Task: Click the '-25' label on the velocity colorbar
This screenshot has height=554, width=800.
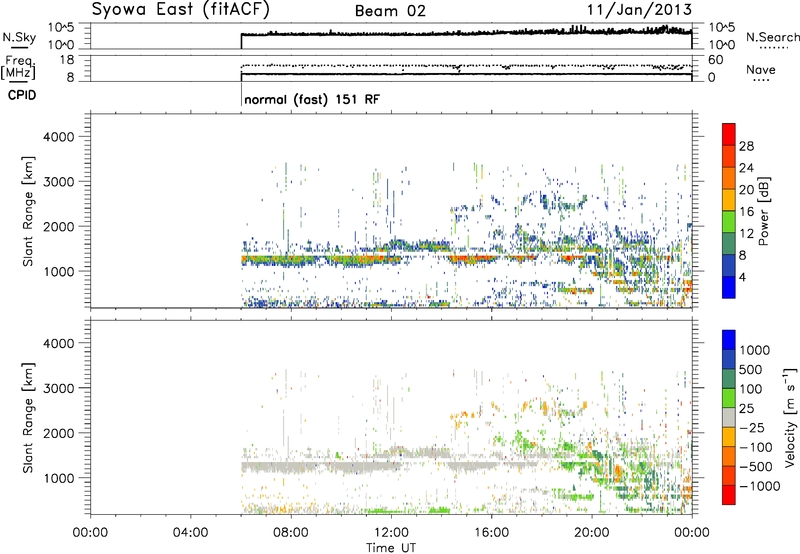Action: click(x=752, y=428)
